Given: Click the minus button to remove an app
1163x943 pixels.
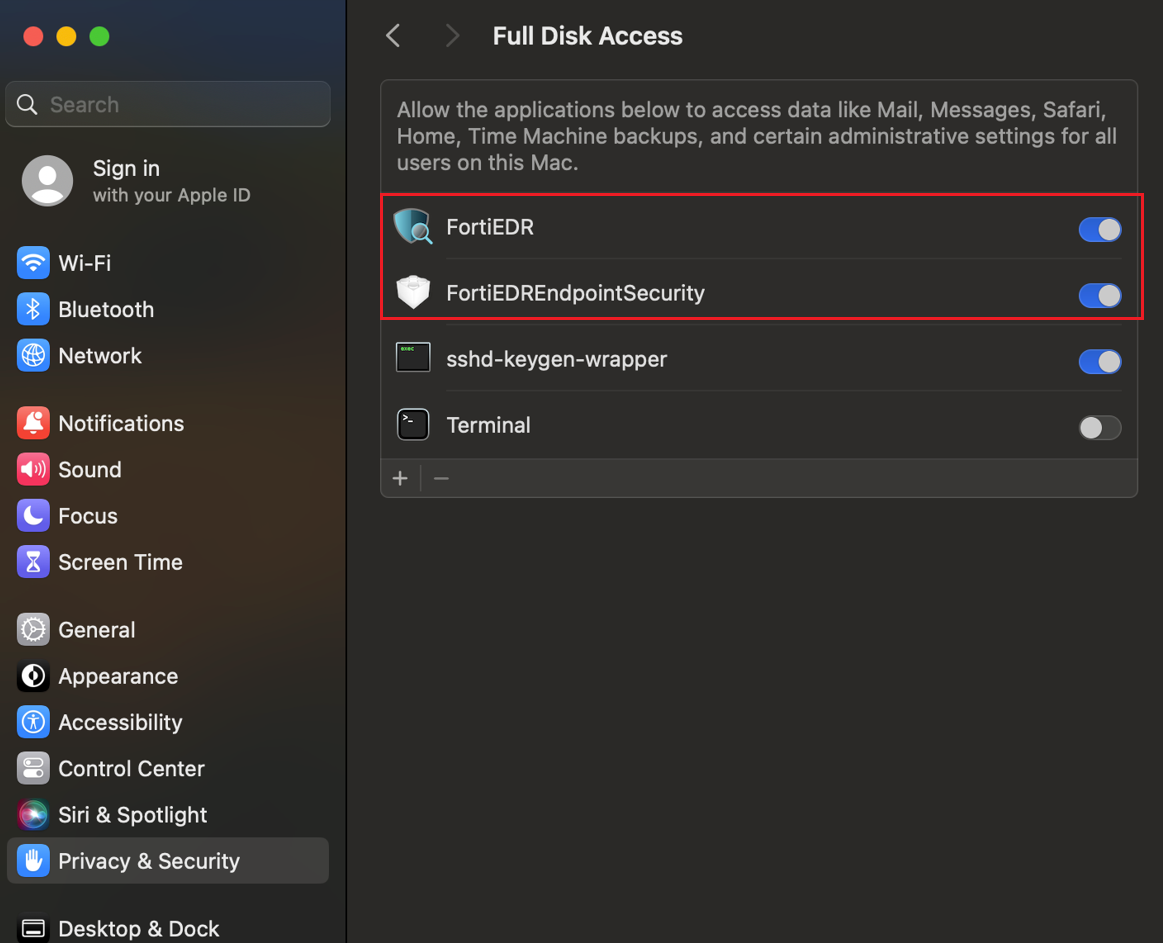Looking at the screenshot, I should tap(442, 478).
